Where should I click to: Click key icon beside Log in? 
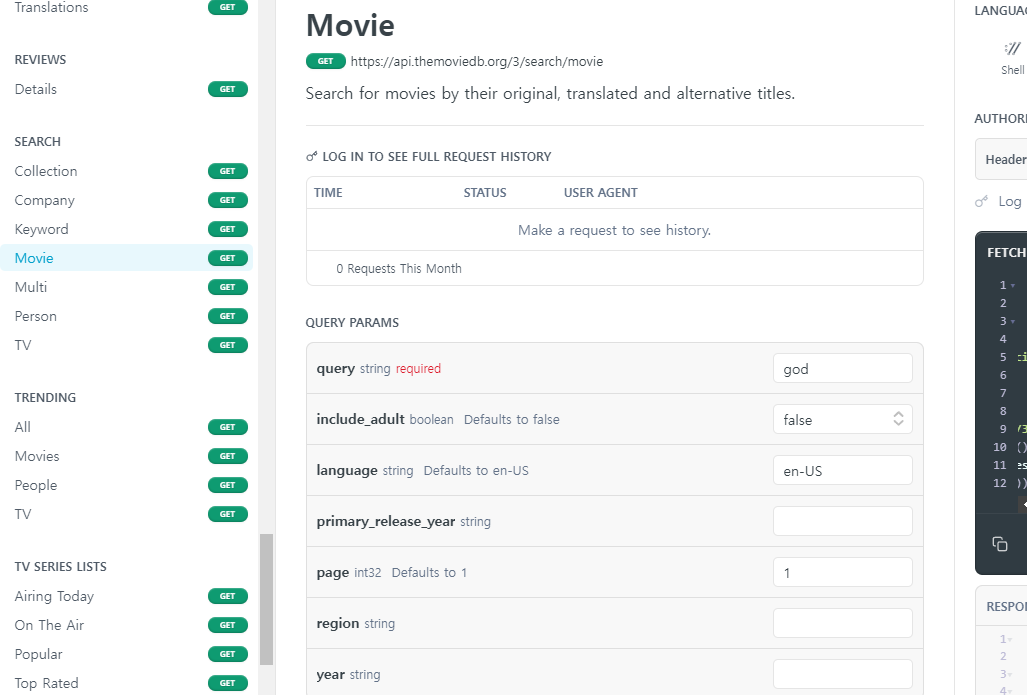[x=981, y=201]
